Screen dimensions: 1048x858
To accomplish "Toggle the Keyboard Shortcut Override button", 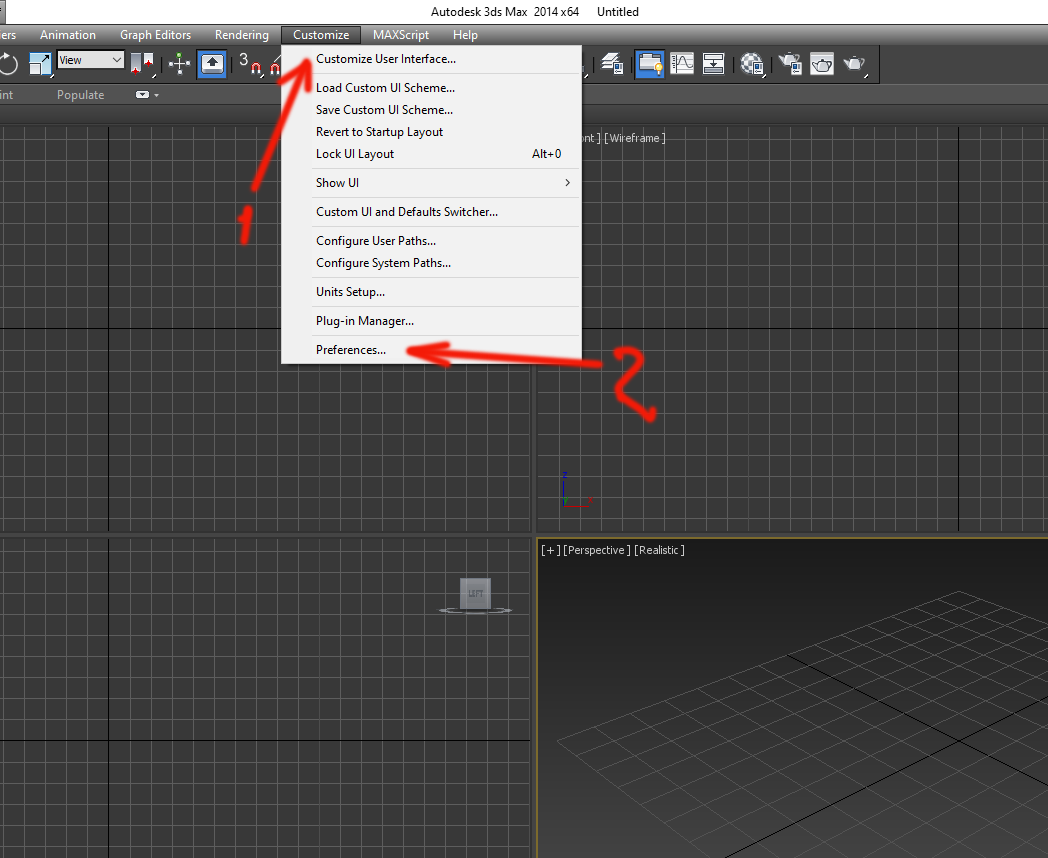I will click(x=212, y=64).
